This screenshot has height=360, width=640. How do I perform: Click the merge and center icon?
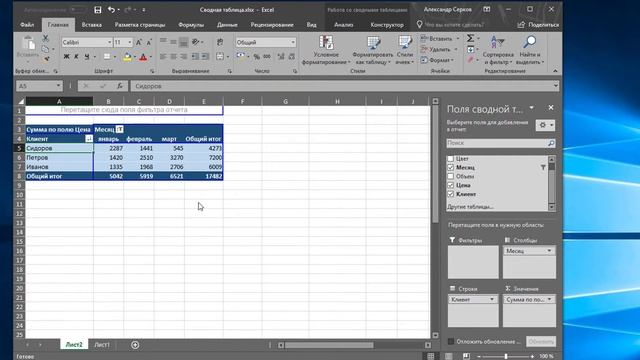point(220,57)
